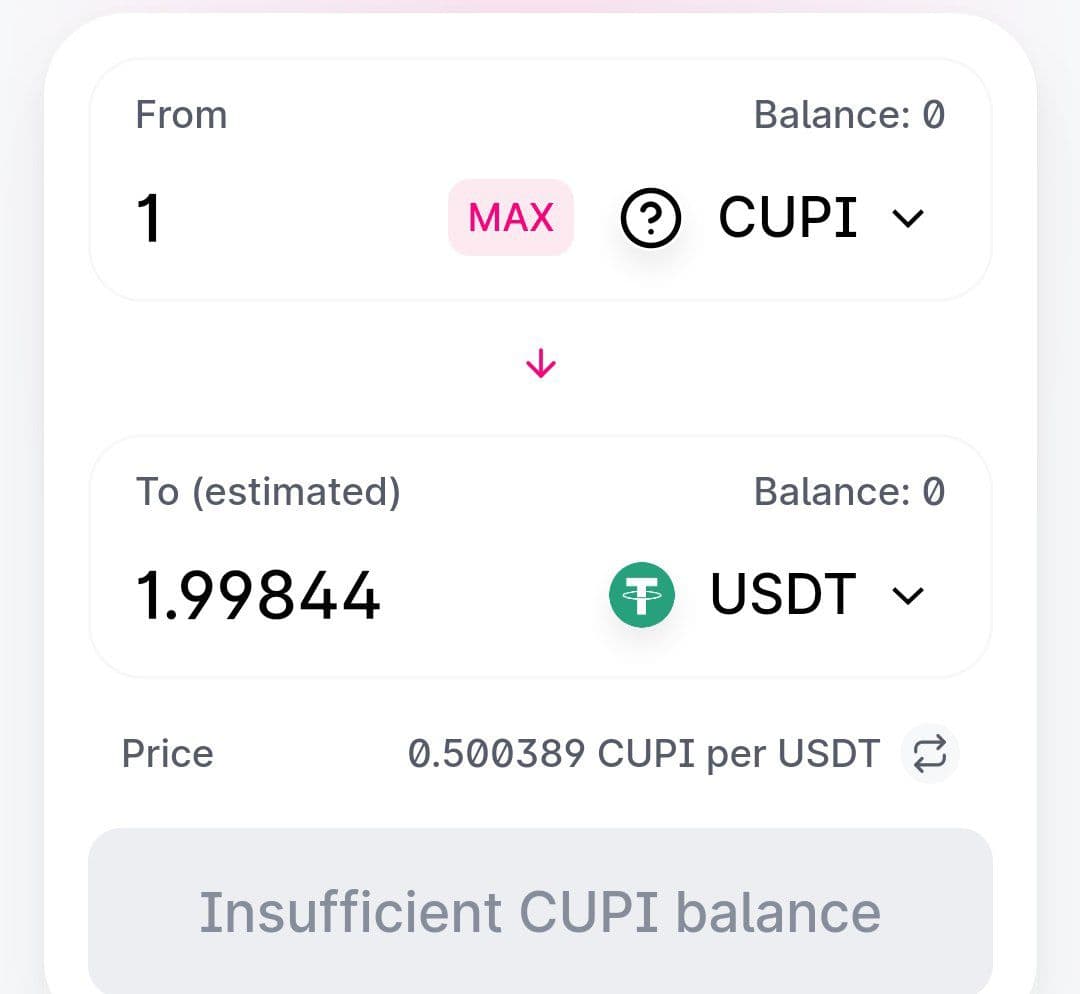Expand the CUPI token dropdown chevron

(908, 218)
